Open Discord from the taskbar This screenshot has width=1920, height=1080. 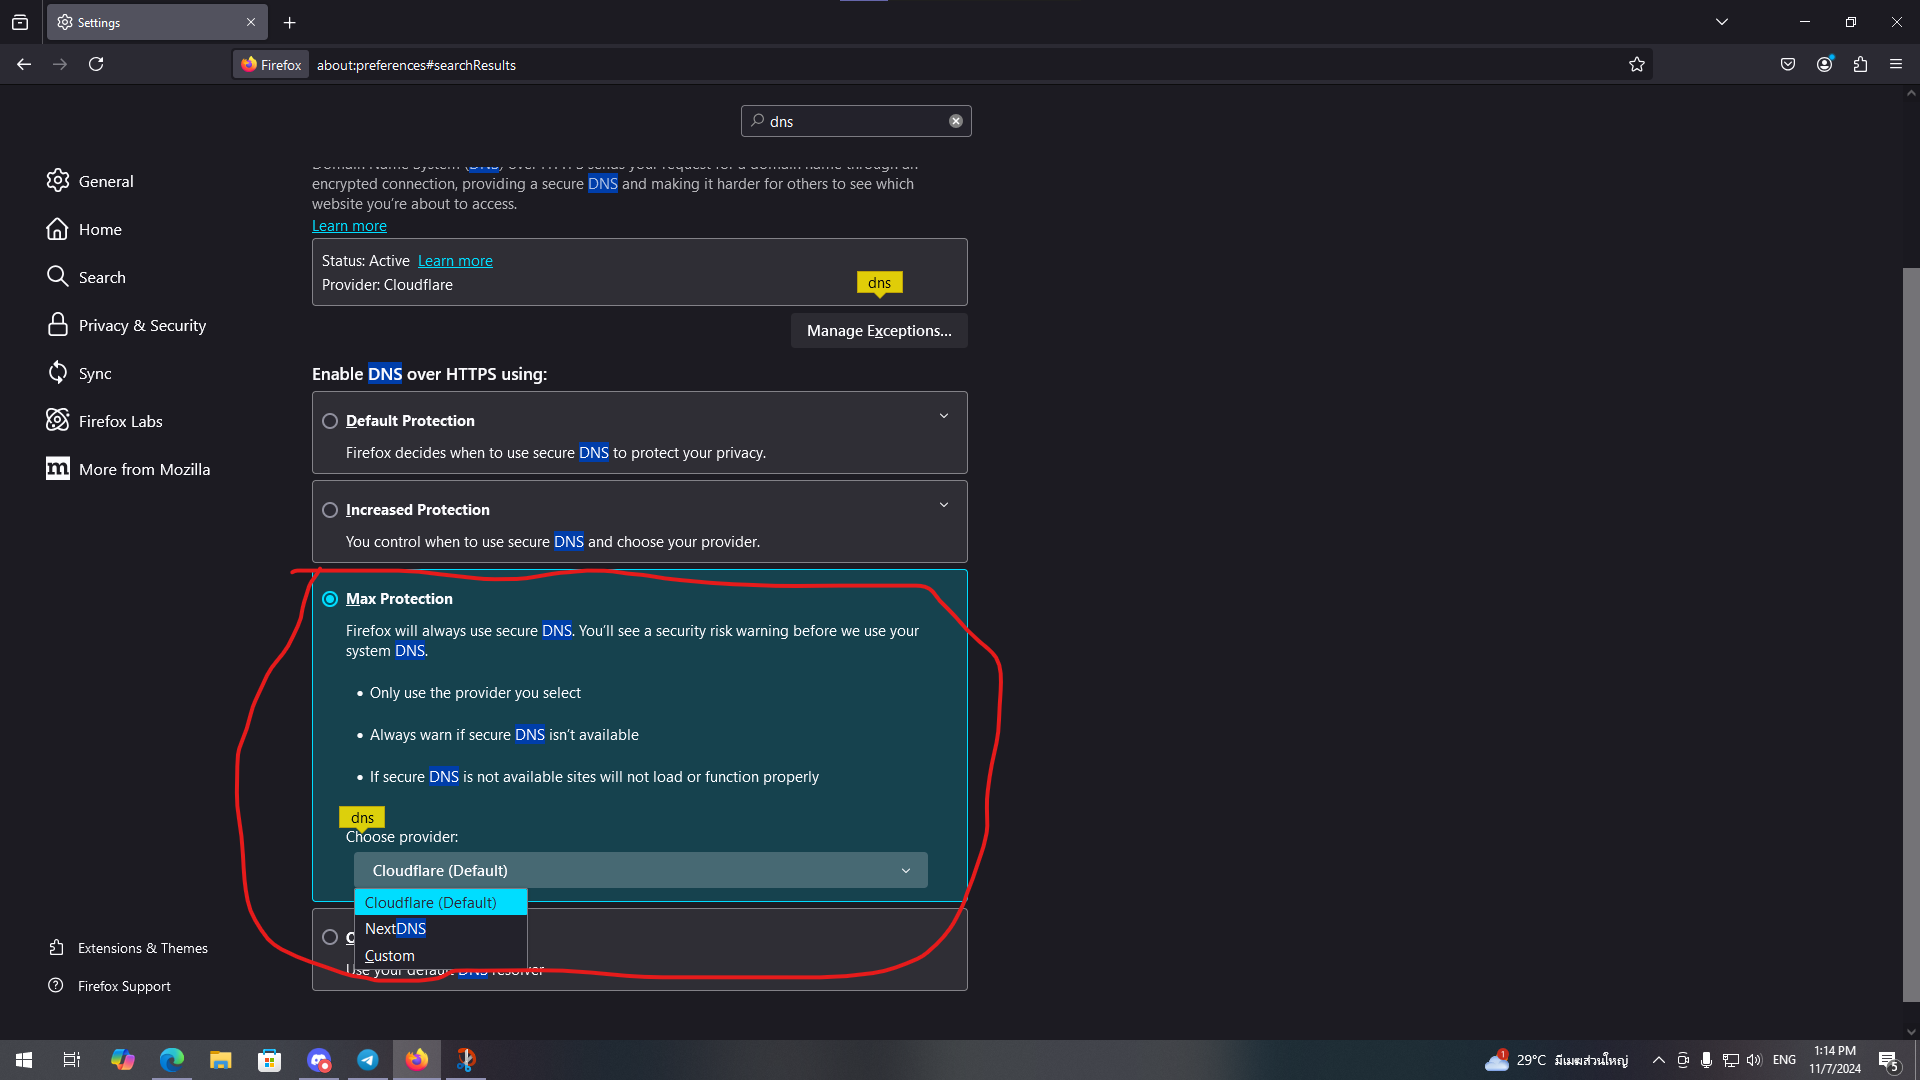318,1060
